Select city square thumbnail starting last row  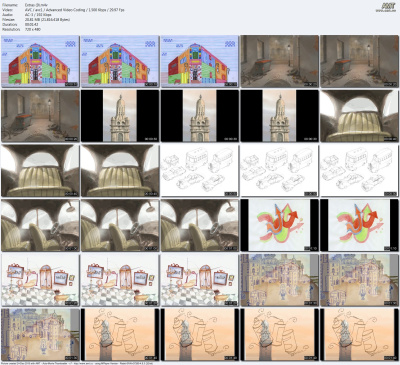40,334
